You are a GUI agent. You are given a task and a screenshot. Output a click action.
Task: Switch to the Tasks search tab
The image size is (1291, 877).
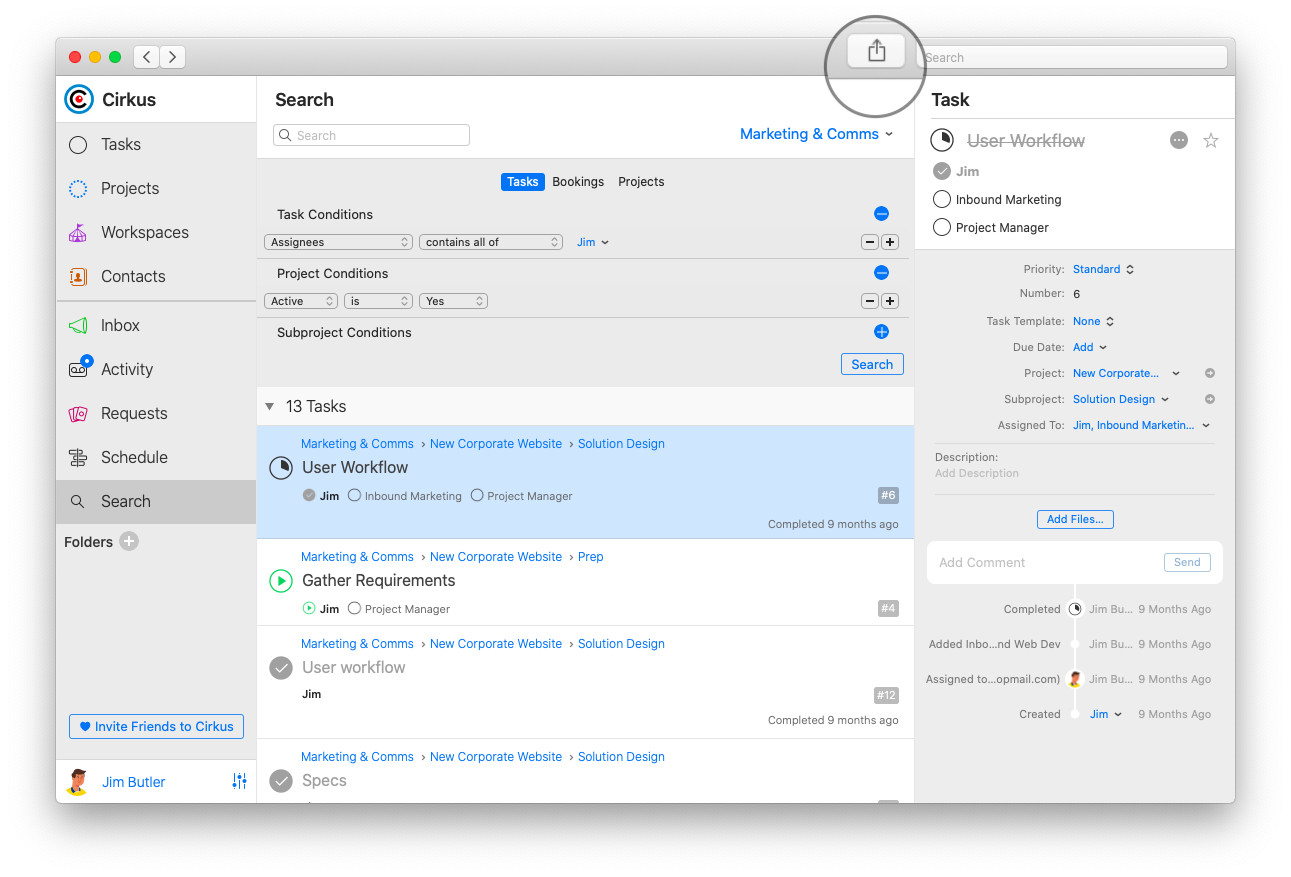523,182
